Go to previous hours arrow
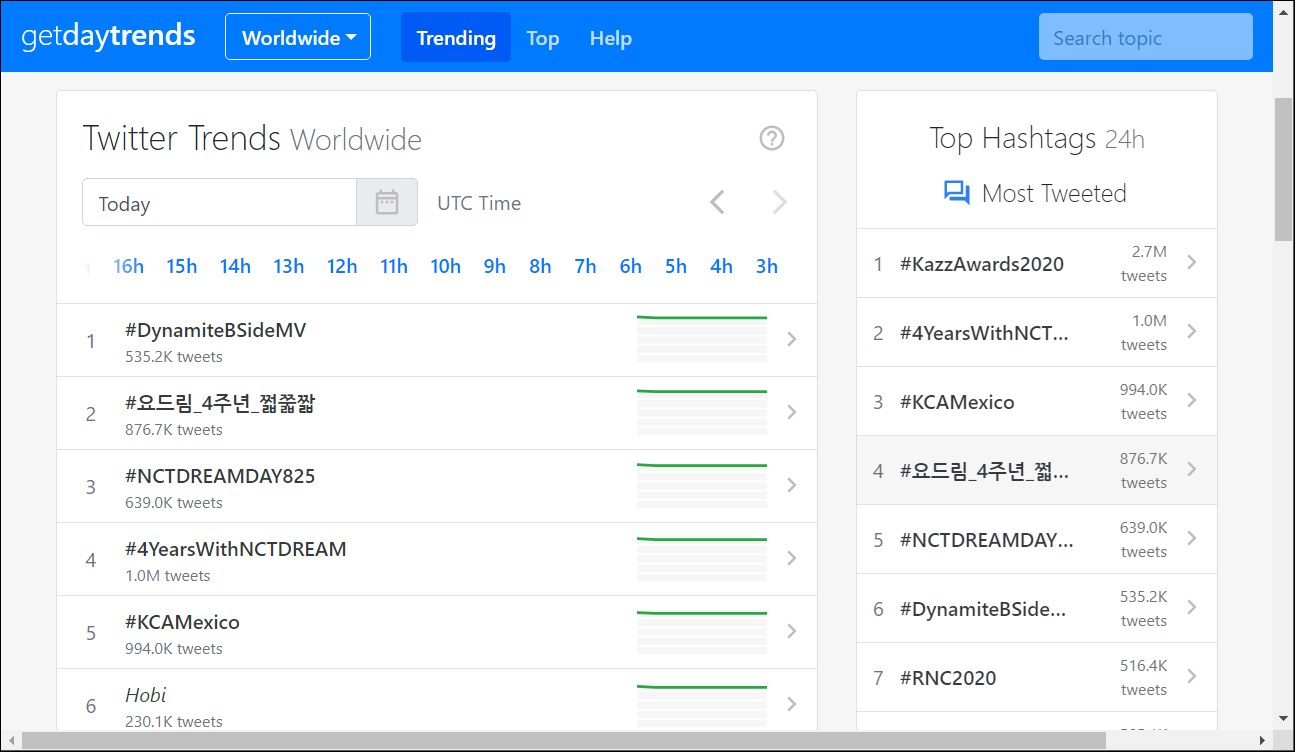 (x=717, y=203)
